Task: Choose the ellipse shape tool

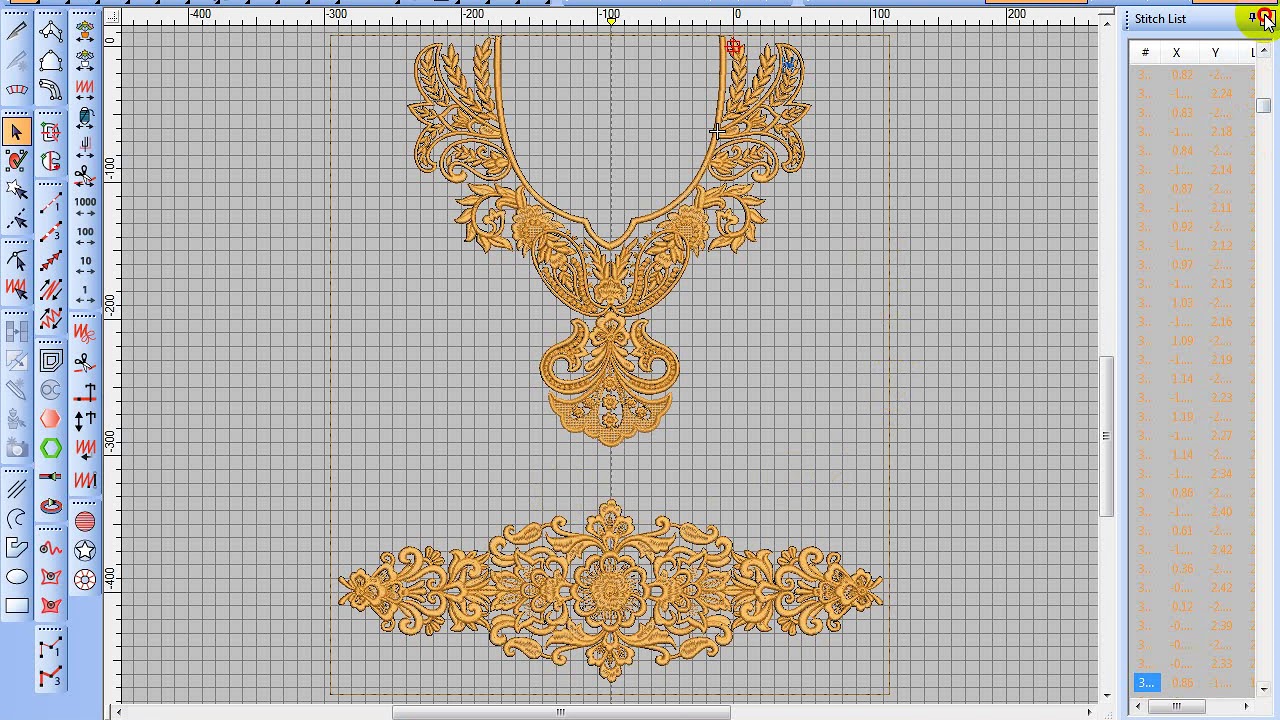Action: (17, 577)
